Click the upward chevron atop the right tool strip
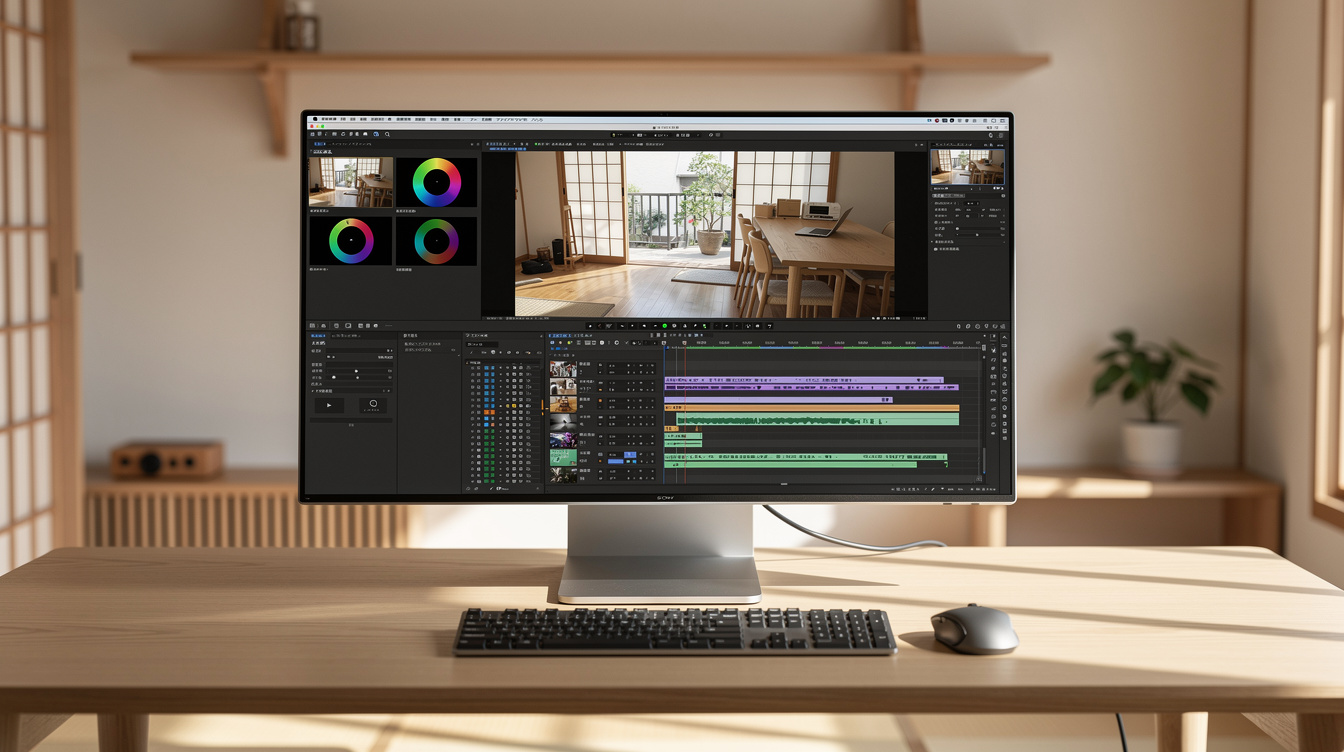Image resolution: width=1344 pixels, height=752 pixels. pyautogui.click(x=1004, y=338)
